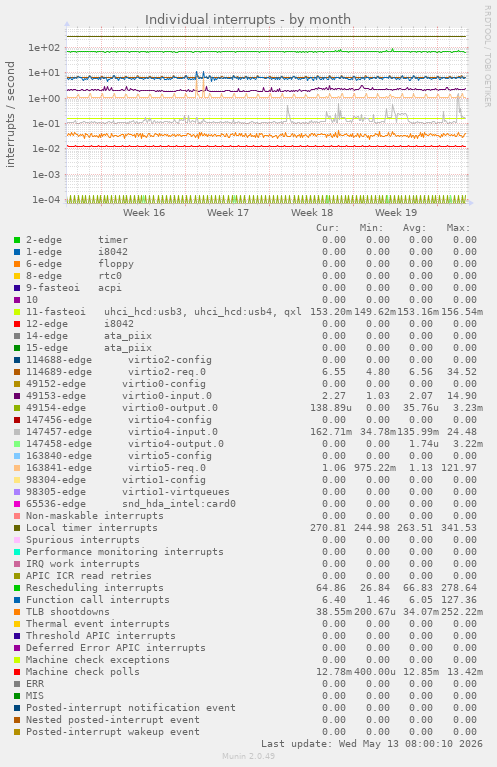
Task: Click the red Machine check polls swatch
Action: (17, 672)
